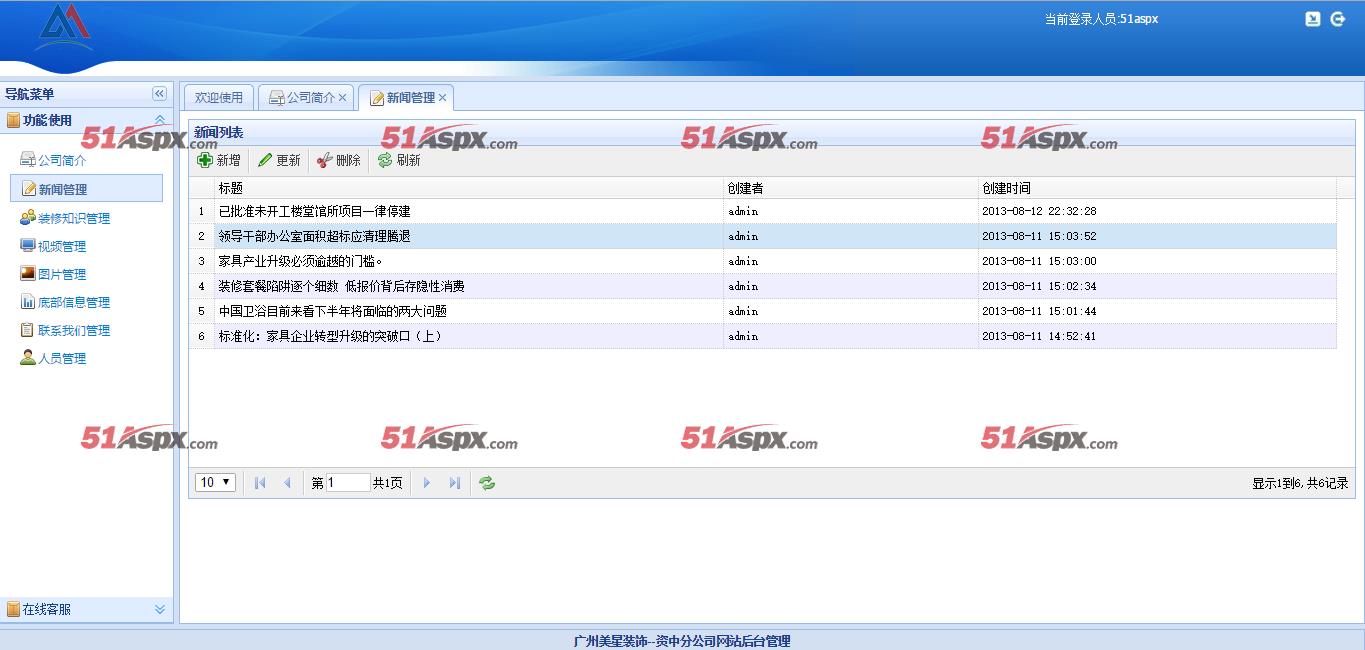Open the page size dropdown
1365x650 pixels.
point(215,483)
